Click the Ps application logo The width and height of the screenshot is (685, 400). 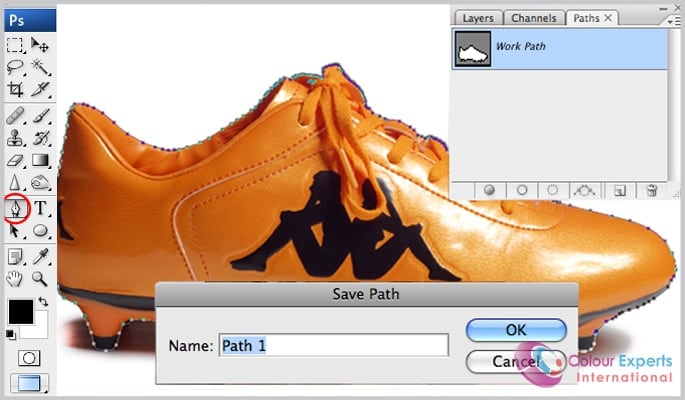coord(30,20)
